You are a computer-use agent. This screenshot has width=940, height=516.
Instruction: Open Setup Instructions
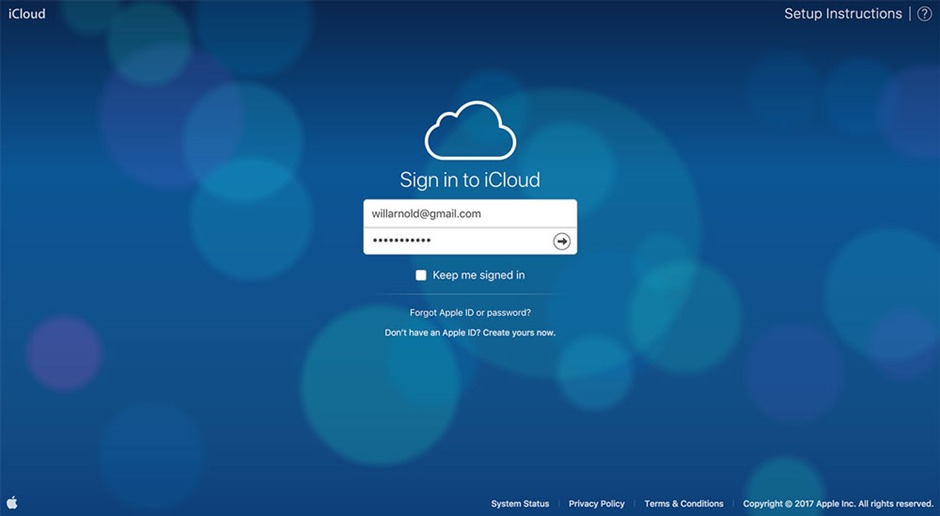pyautogui.click(x=842, y=14)
